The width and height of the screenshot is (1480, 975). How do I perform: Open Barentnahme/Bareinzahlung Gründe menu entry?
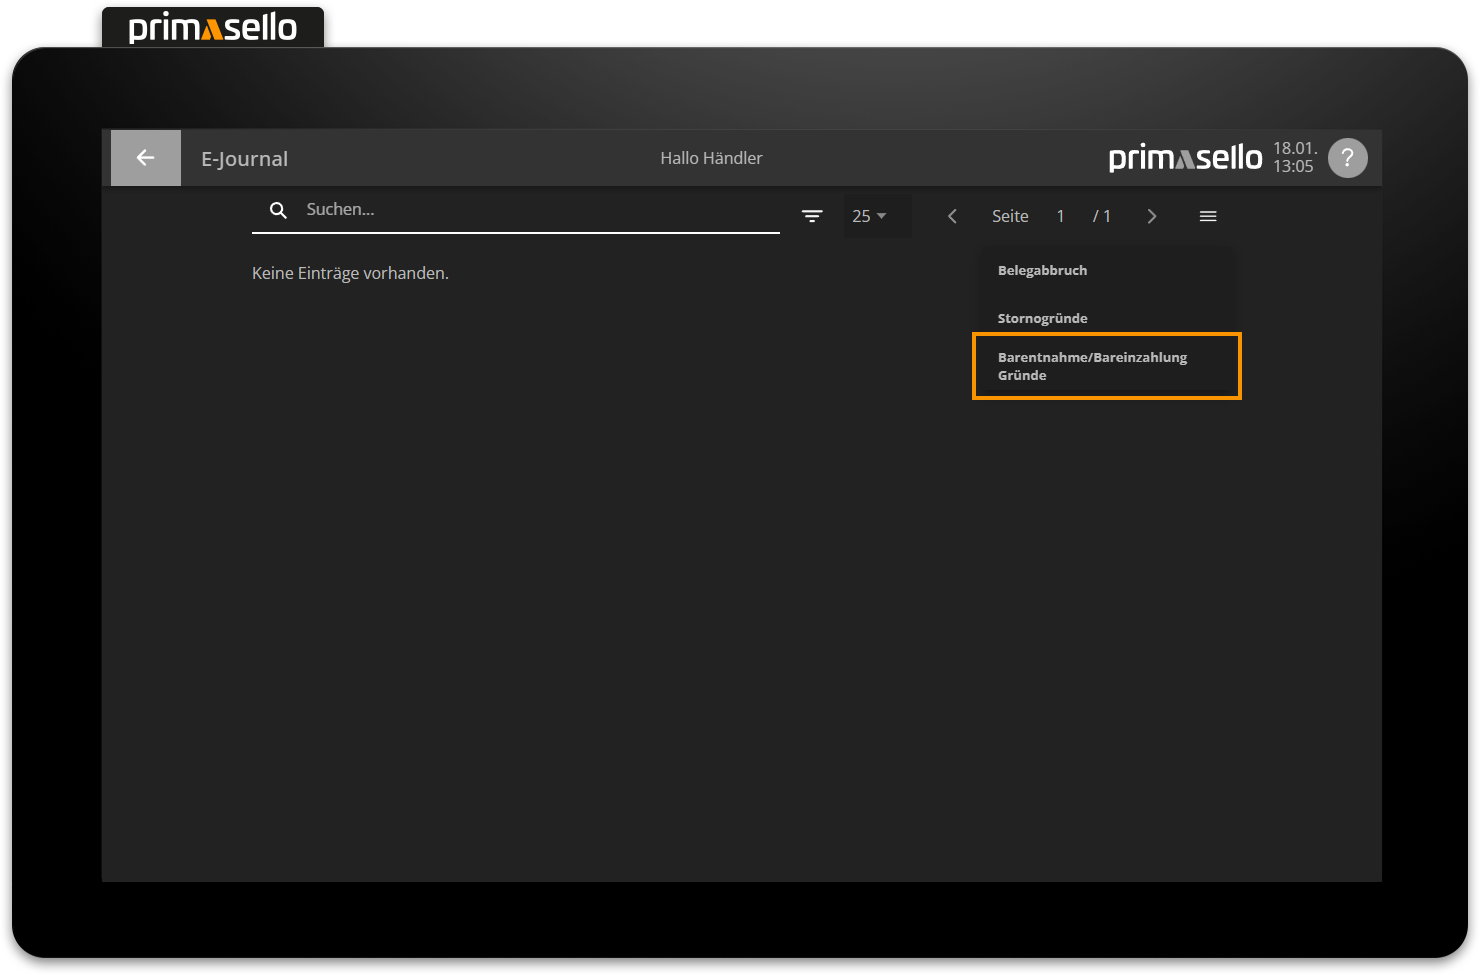pos(1092,366)
